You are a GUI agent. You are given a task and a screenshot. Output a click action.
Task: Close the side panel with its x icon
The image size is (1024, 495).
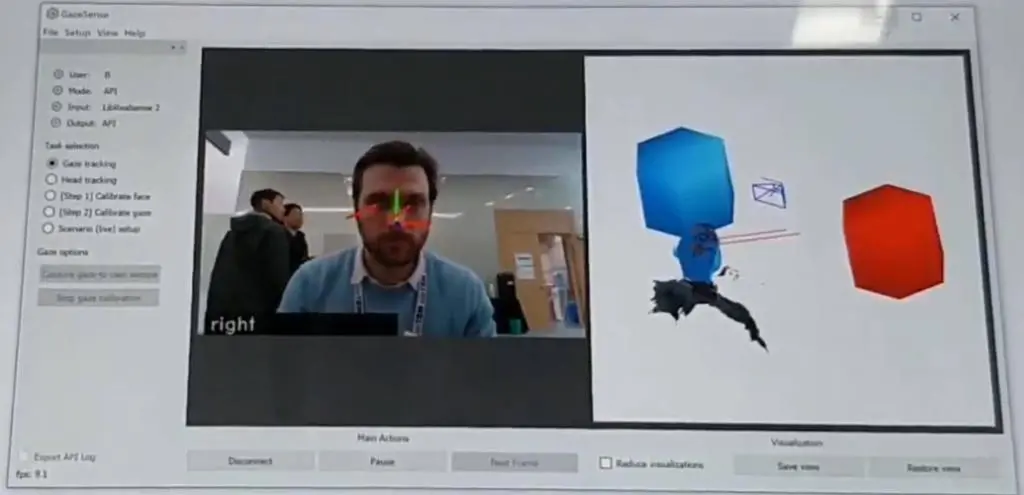coord(182,47)
